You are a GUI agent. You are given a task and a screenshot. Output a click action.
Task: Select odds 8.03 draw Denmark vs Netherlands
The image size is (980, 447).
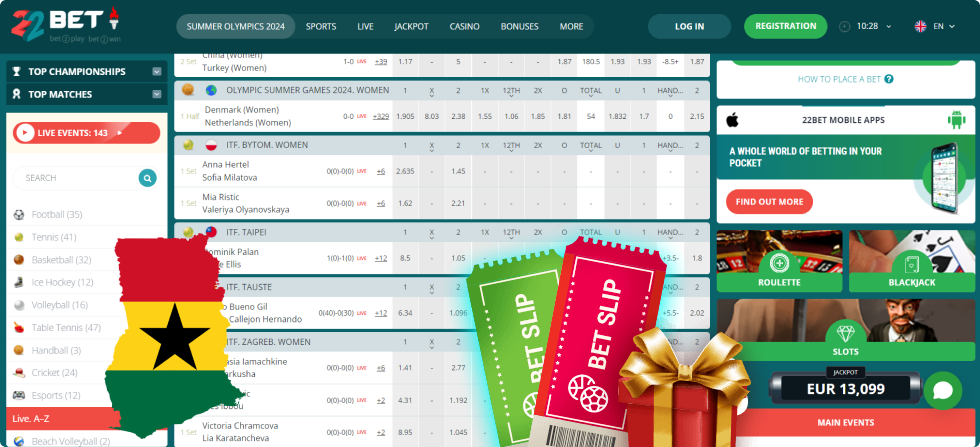click(432, 116)
